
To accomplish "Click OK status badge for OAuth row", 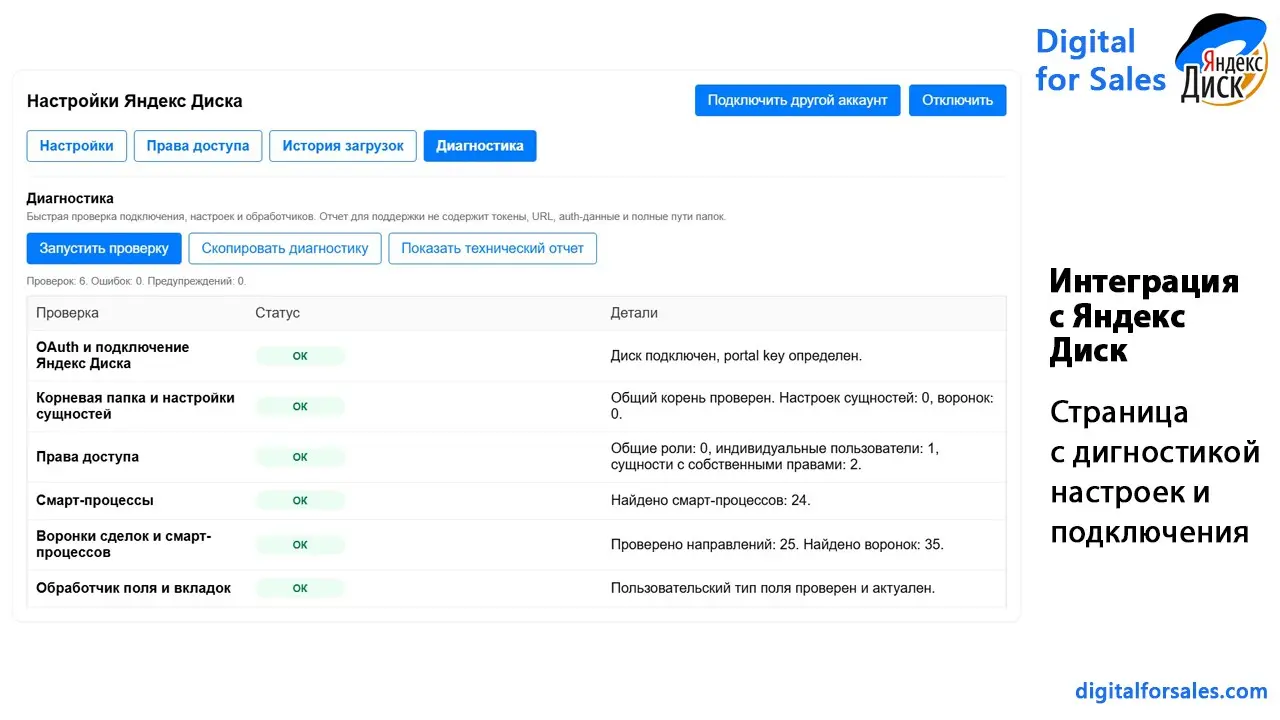I will click(x=300, y=356).
